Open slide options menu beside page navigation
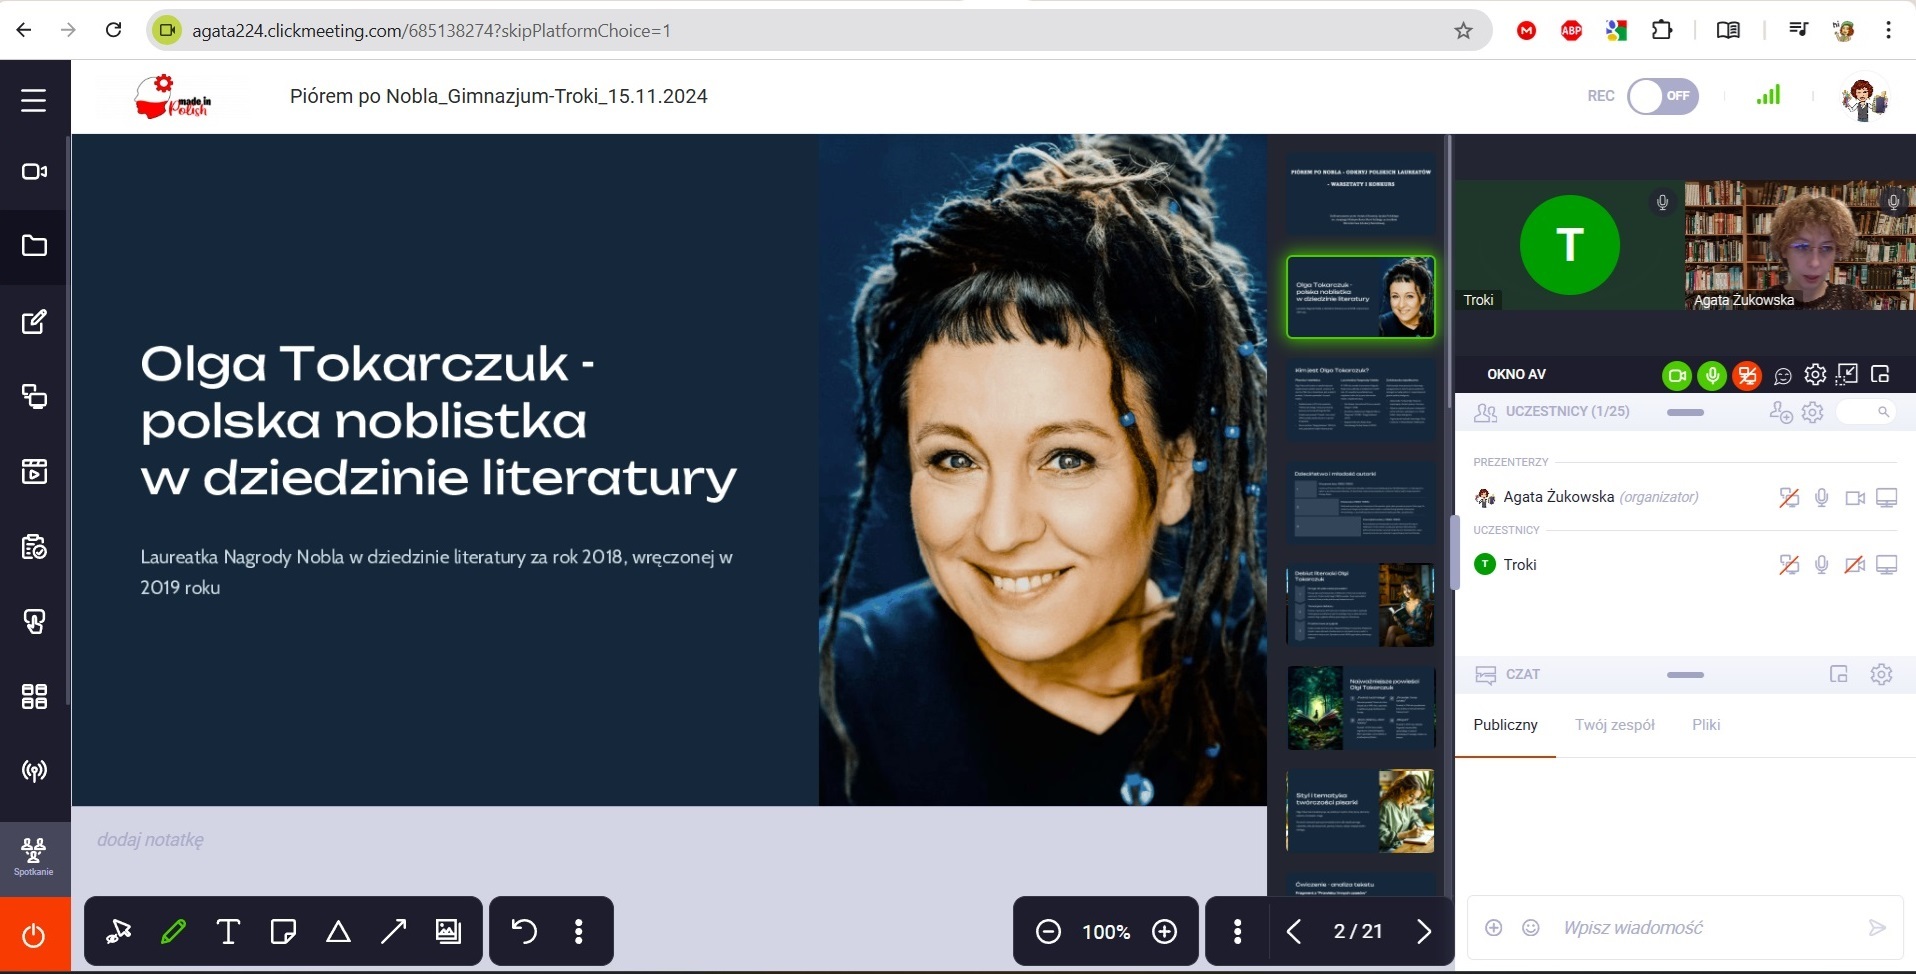 [1238, 932]
